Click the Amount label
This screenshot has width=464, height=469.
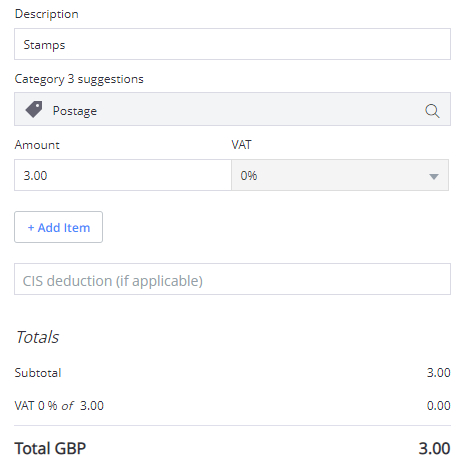pos(37,145)
